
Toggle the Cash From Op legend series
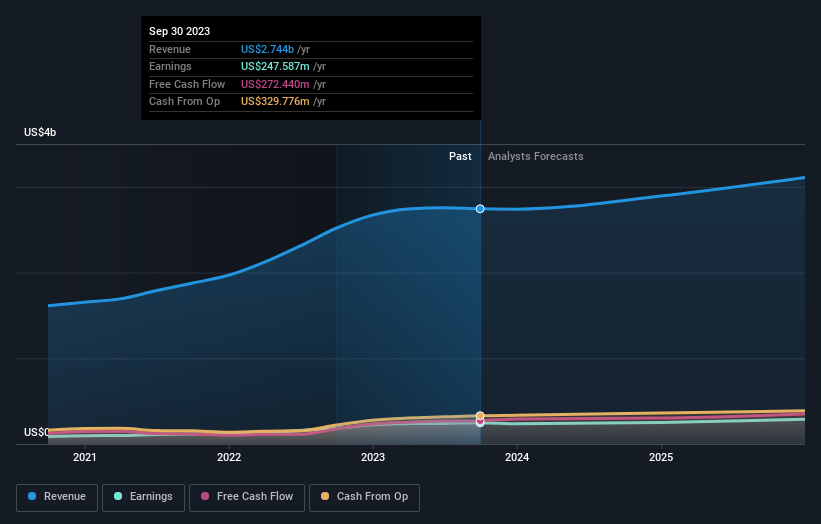coord(364,497)
